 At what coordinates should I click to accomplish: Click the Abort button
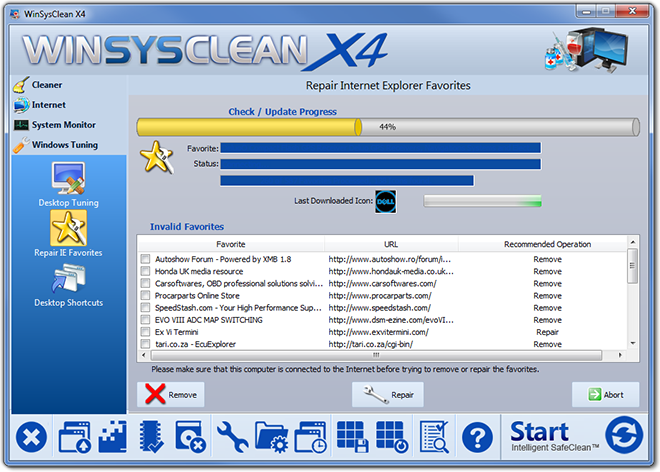(x=605, y=395)
